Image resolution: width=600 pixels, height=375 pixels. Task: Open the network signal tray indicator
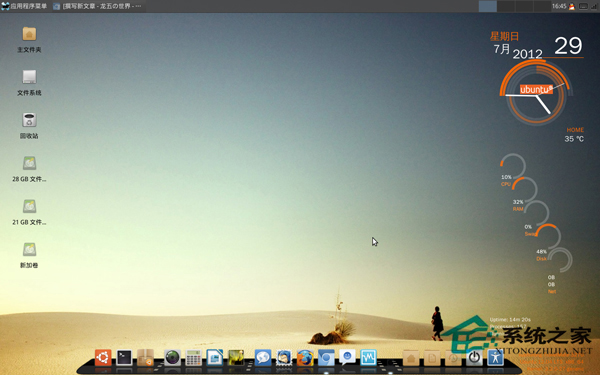595,6
